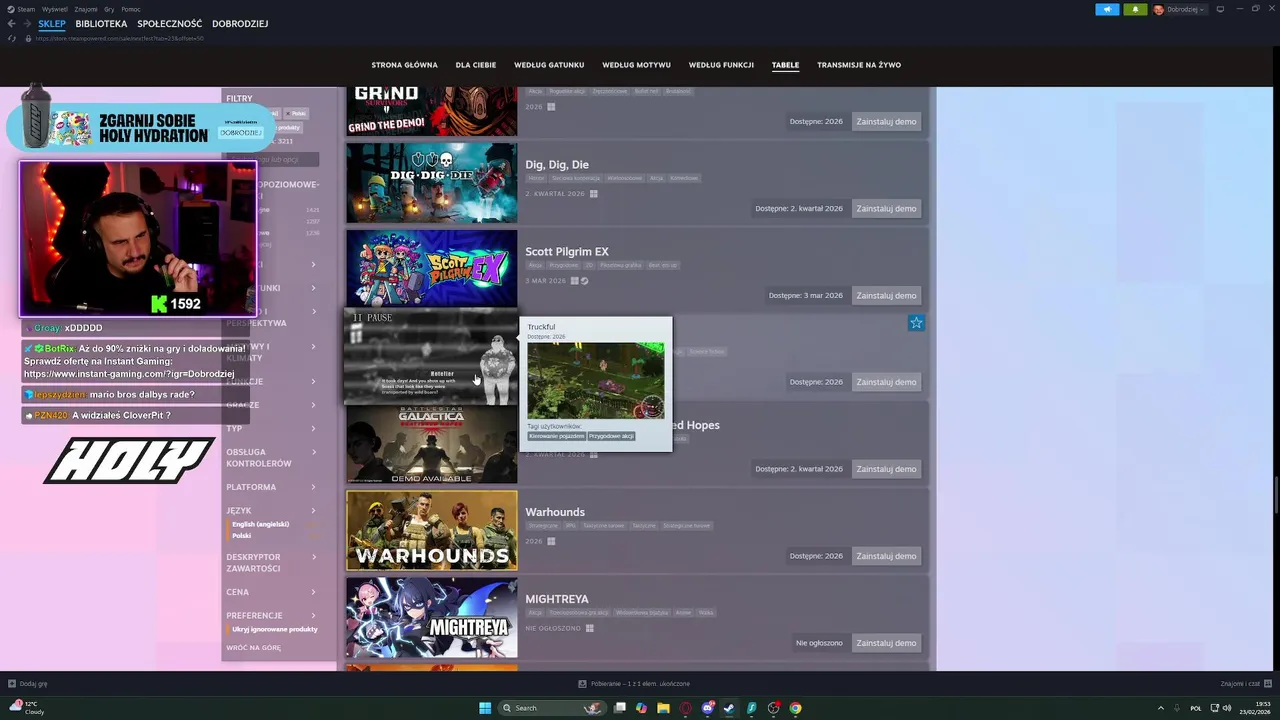The image size is (1280, 720).
Task: Install the Grind Survivors demo
Action: (x=886, y=122)
